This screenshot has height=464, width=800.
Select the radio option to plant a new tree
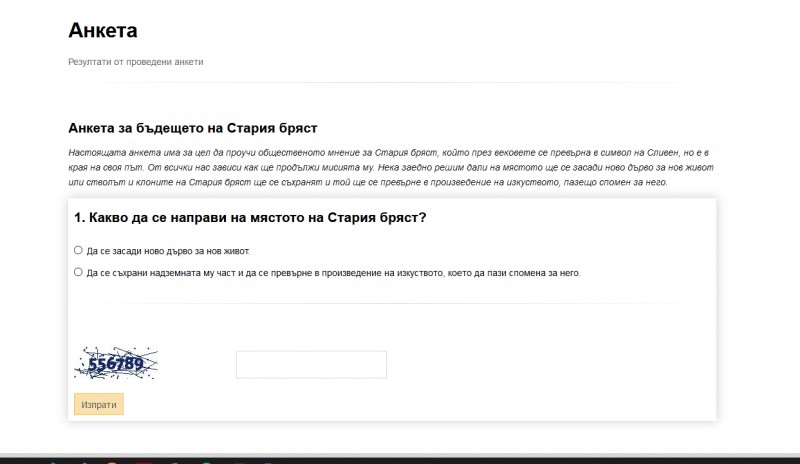point(78,250)
